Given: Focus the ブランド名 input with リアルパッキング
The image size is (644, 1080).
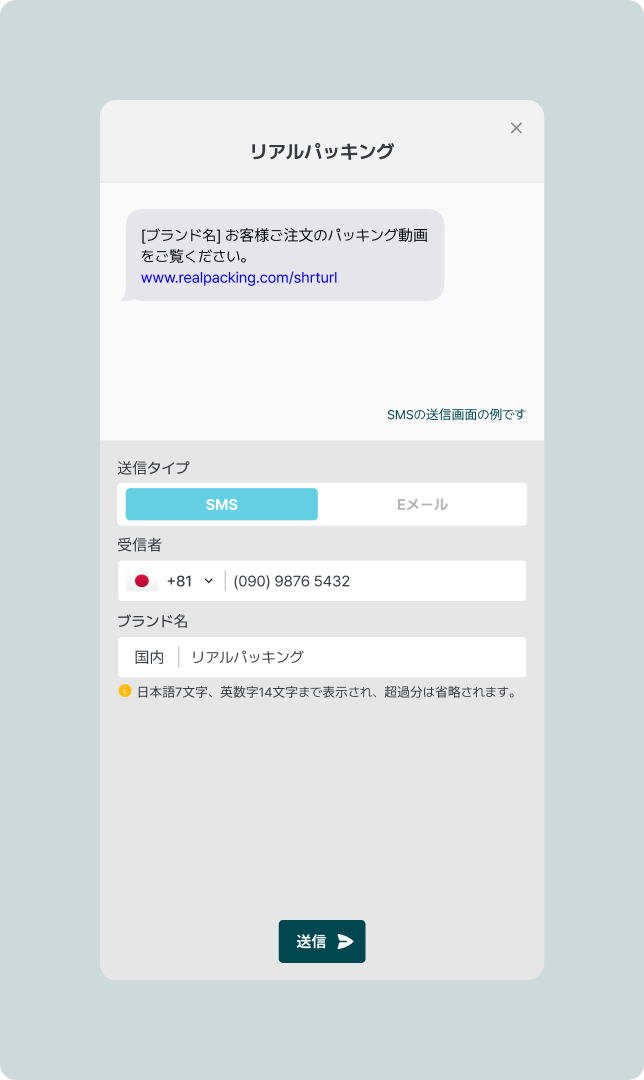Looking at the screenshot, I should tap(350, 657).
